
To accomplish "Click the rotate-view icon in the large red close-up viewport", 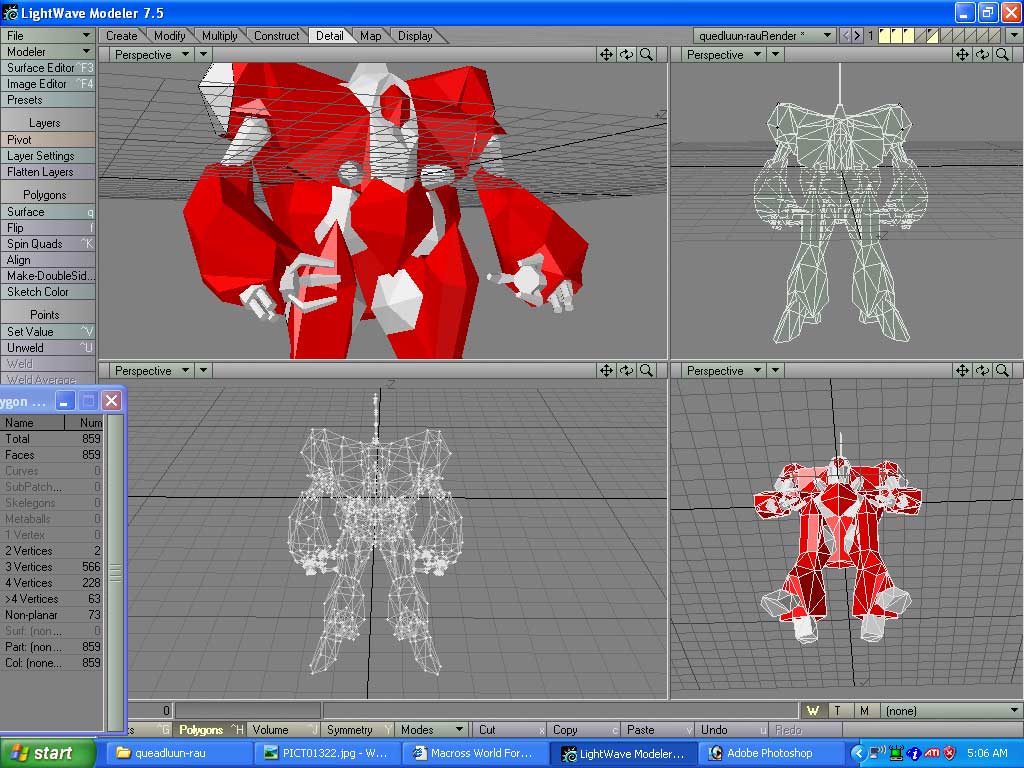I will 626,55.
